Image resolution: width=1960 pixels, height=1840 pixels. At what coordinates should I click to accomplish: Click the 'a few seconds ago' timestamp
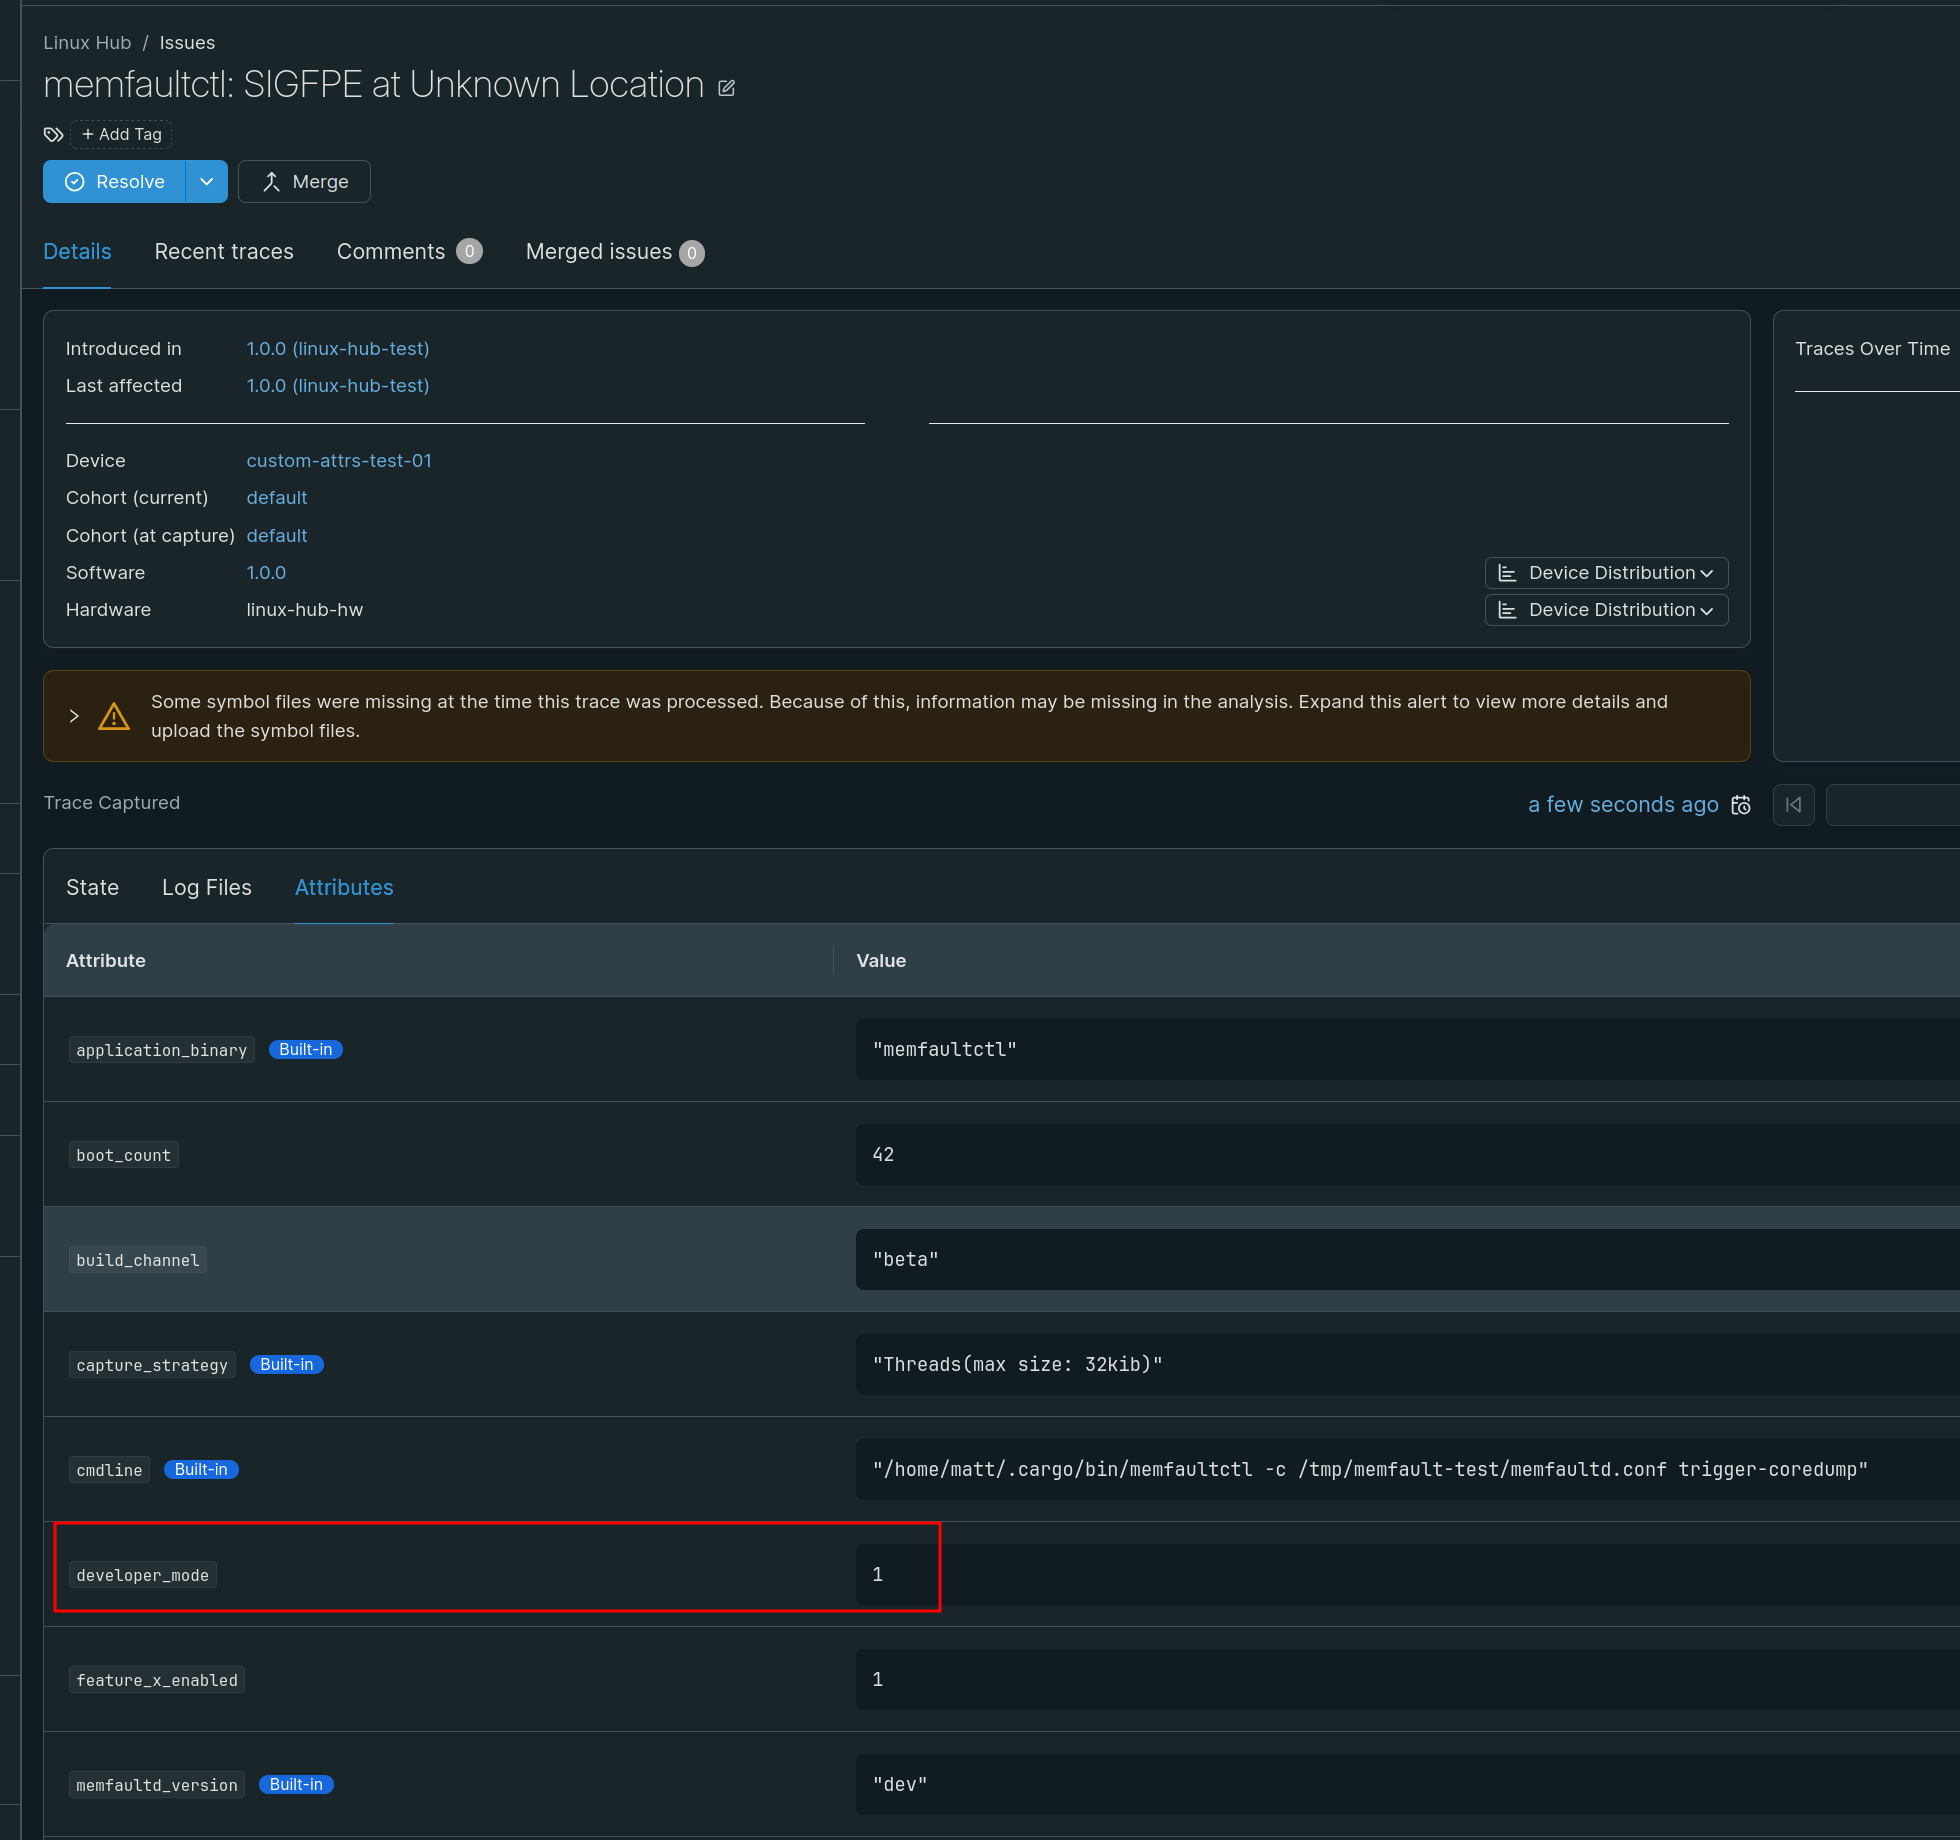coord(1623,805)
